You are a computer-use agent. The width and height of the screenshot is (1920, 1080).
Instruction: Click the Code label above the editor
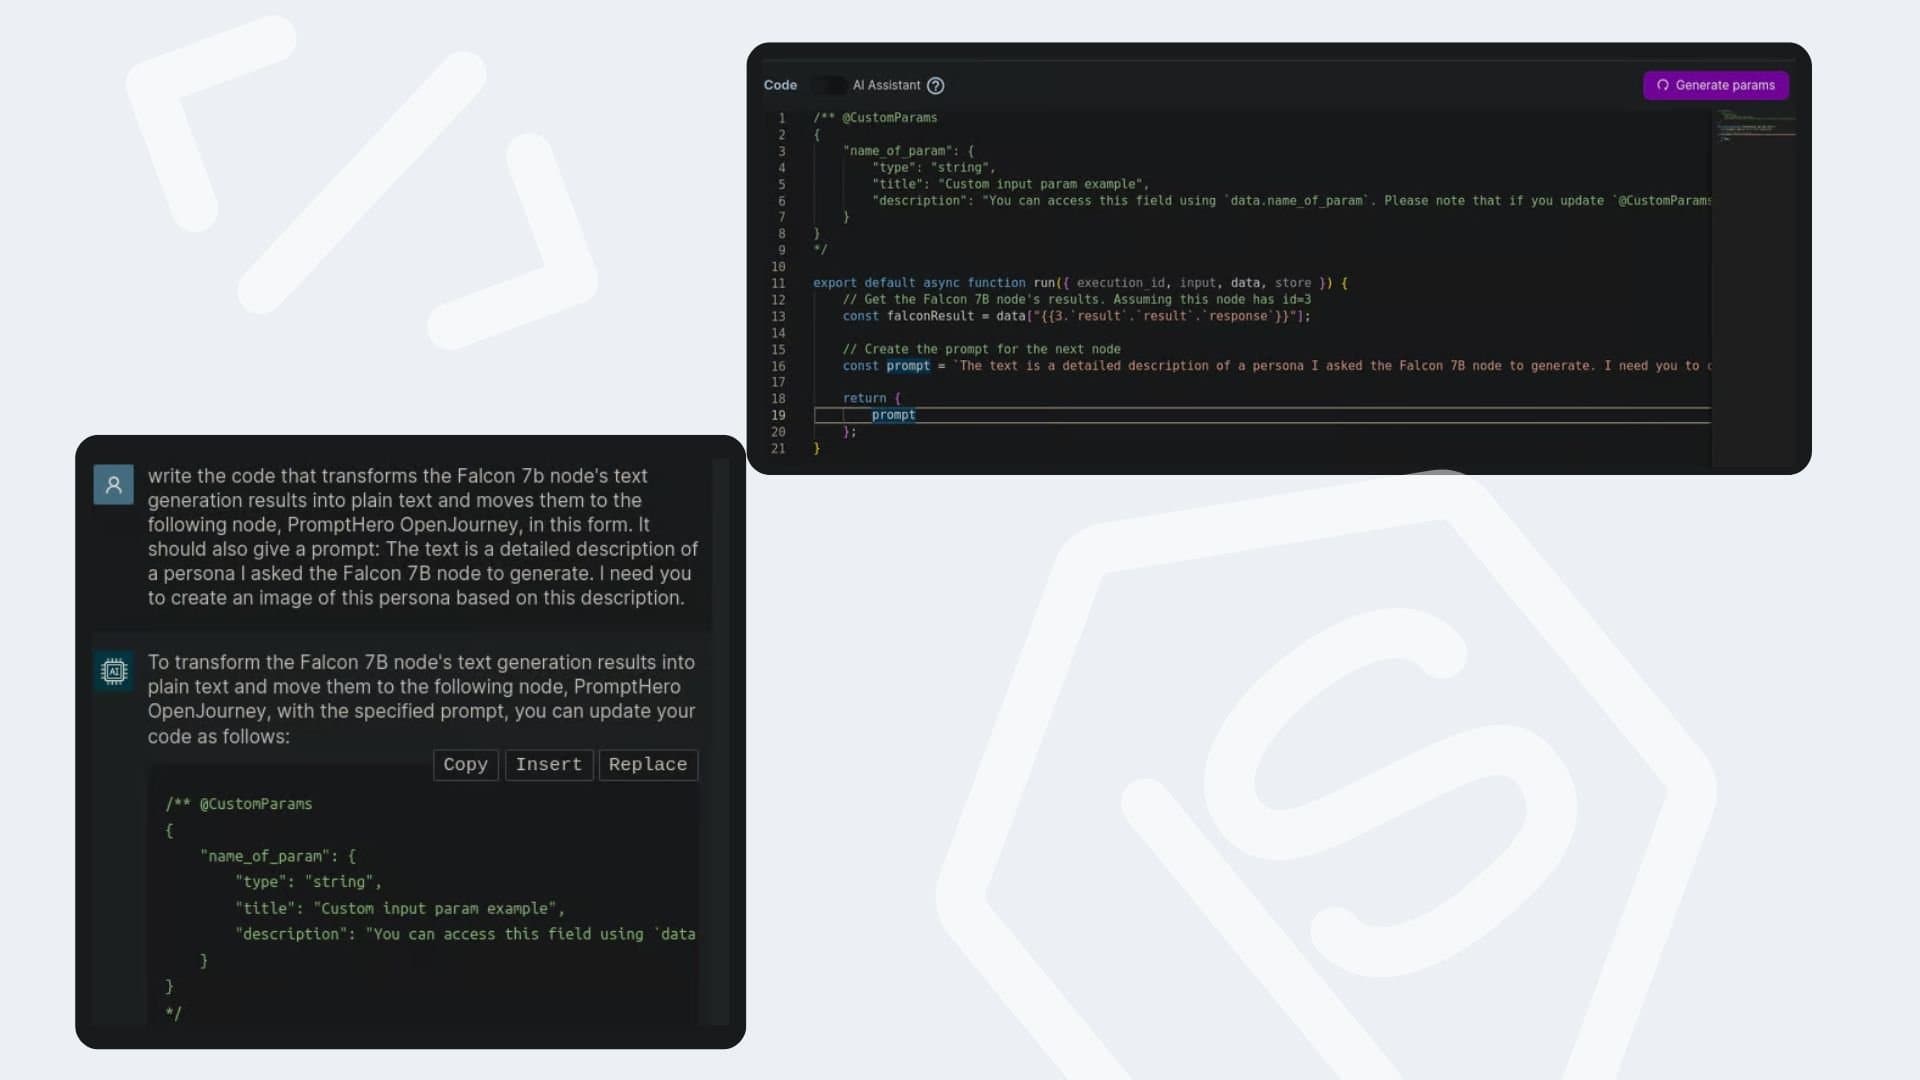(780, 85)
